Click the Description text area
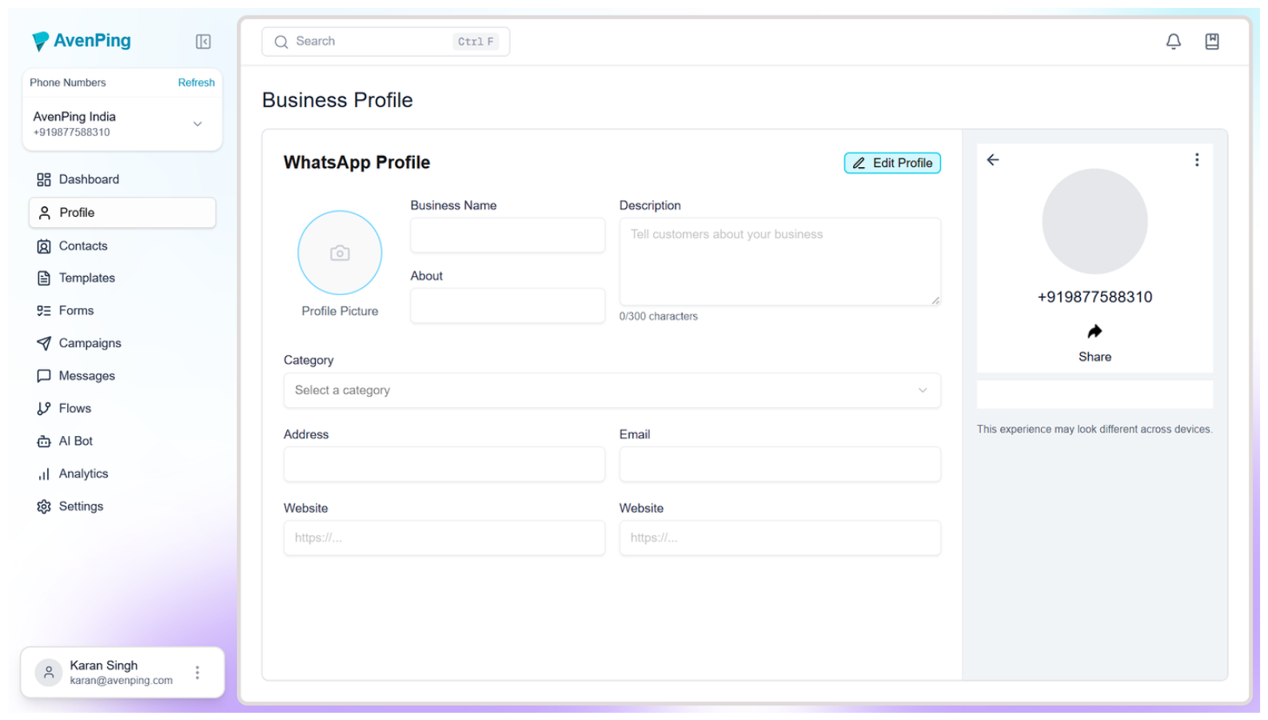Image resolution: width=1268 pixels, height=720 pixels. 779,262
